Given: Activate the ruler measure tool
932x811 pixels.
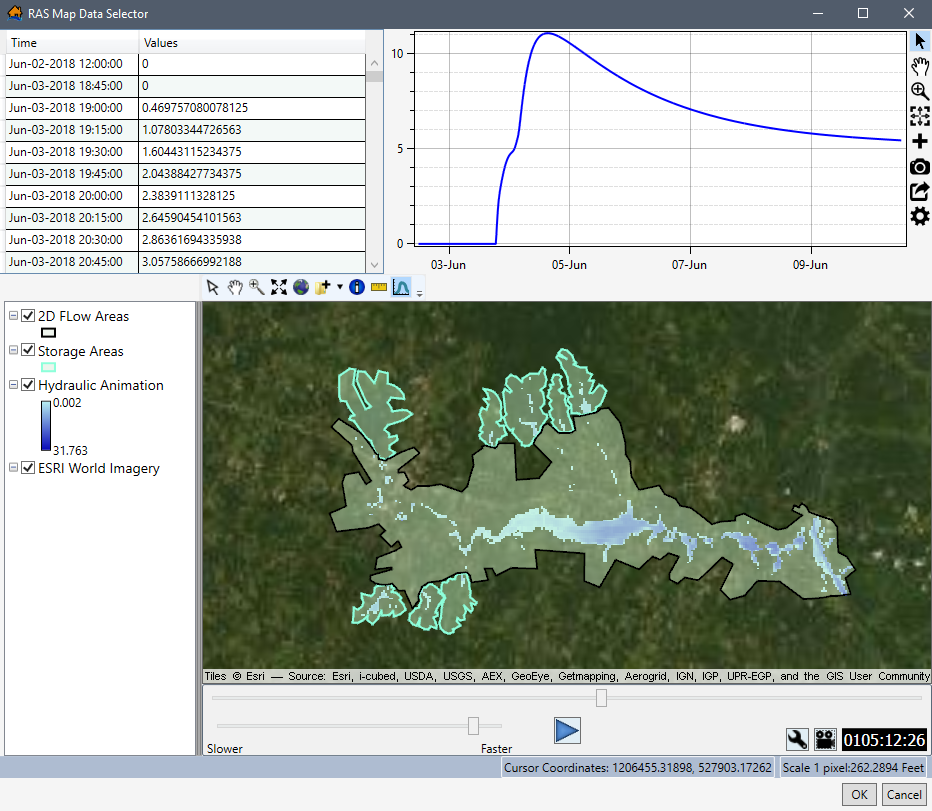Looking at the screenshot, I should (x=379, y=286).
